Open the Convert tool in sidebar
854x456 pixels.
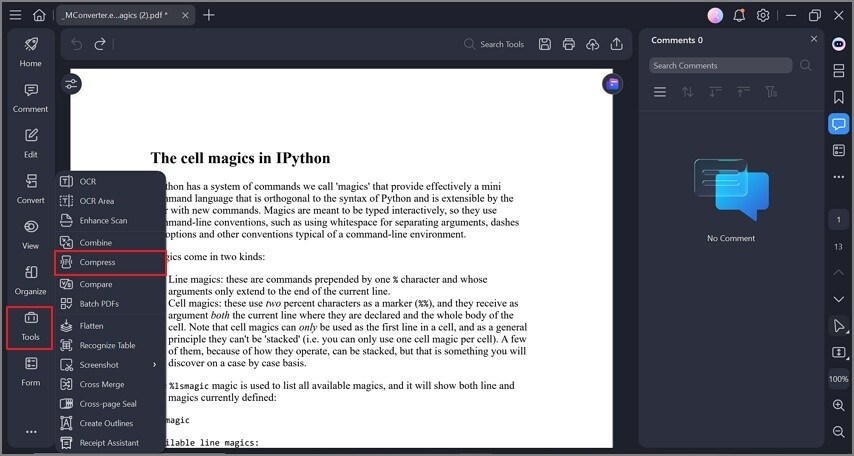coord(30,189)
